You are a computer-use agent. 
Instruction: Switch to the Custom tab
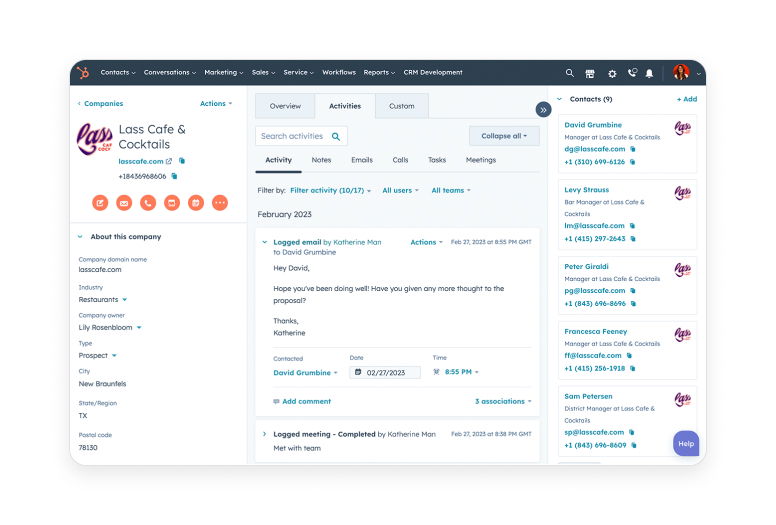click(x=402, y=106)
